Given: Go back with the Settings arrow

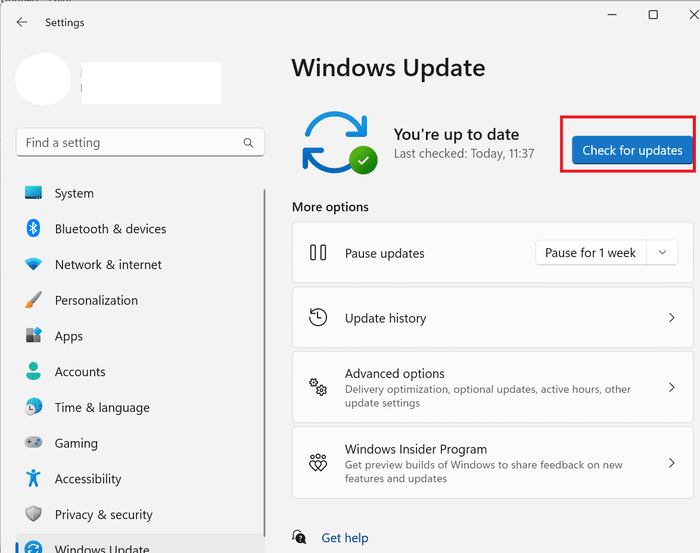Looking at the screenshot, I should [x=22, y=22].
